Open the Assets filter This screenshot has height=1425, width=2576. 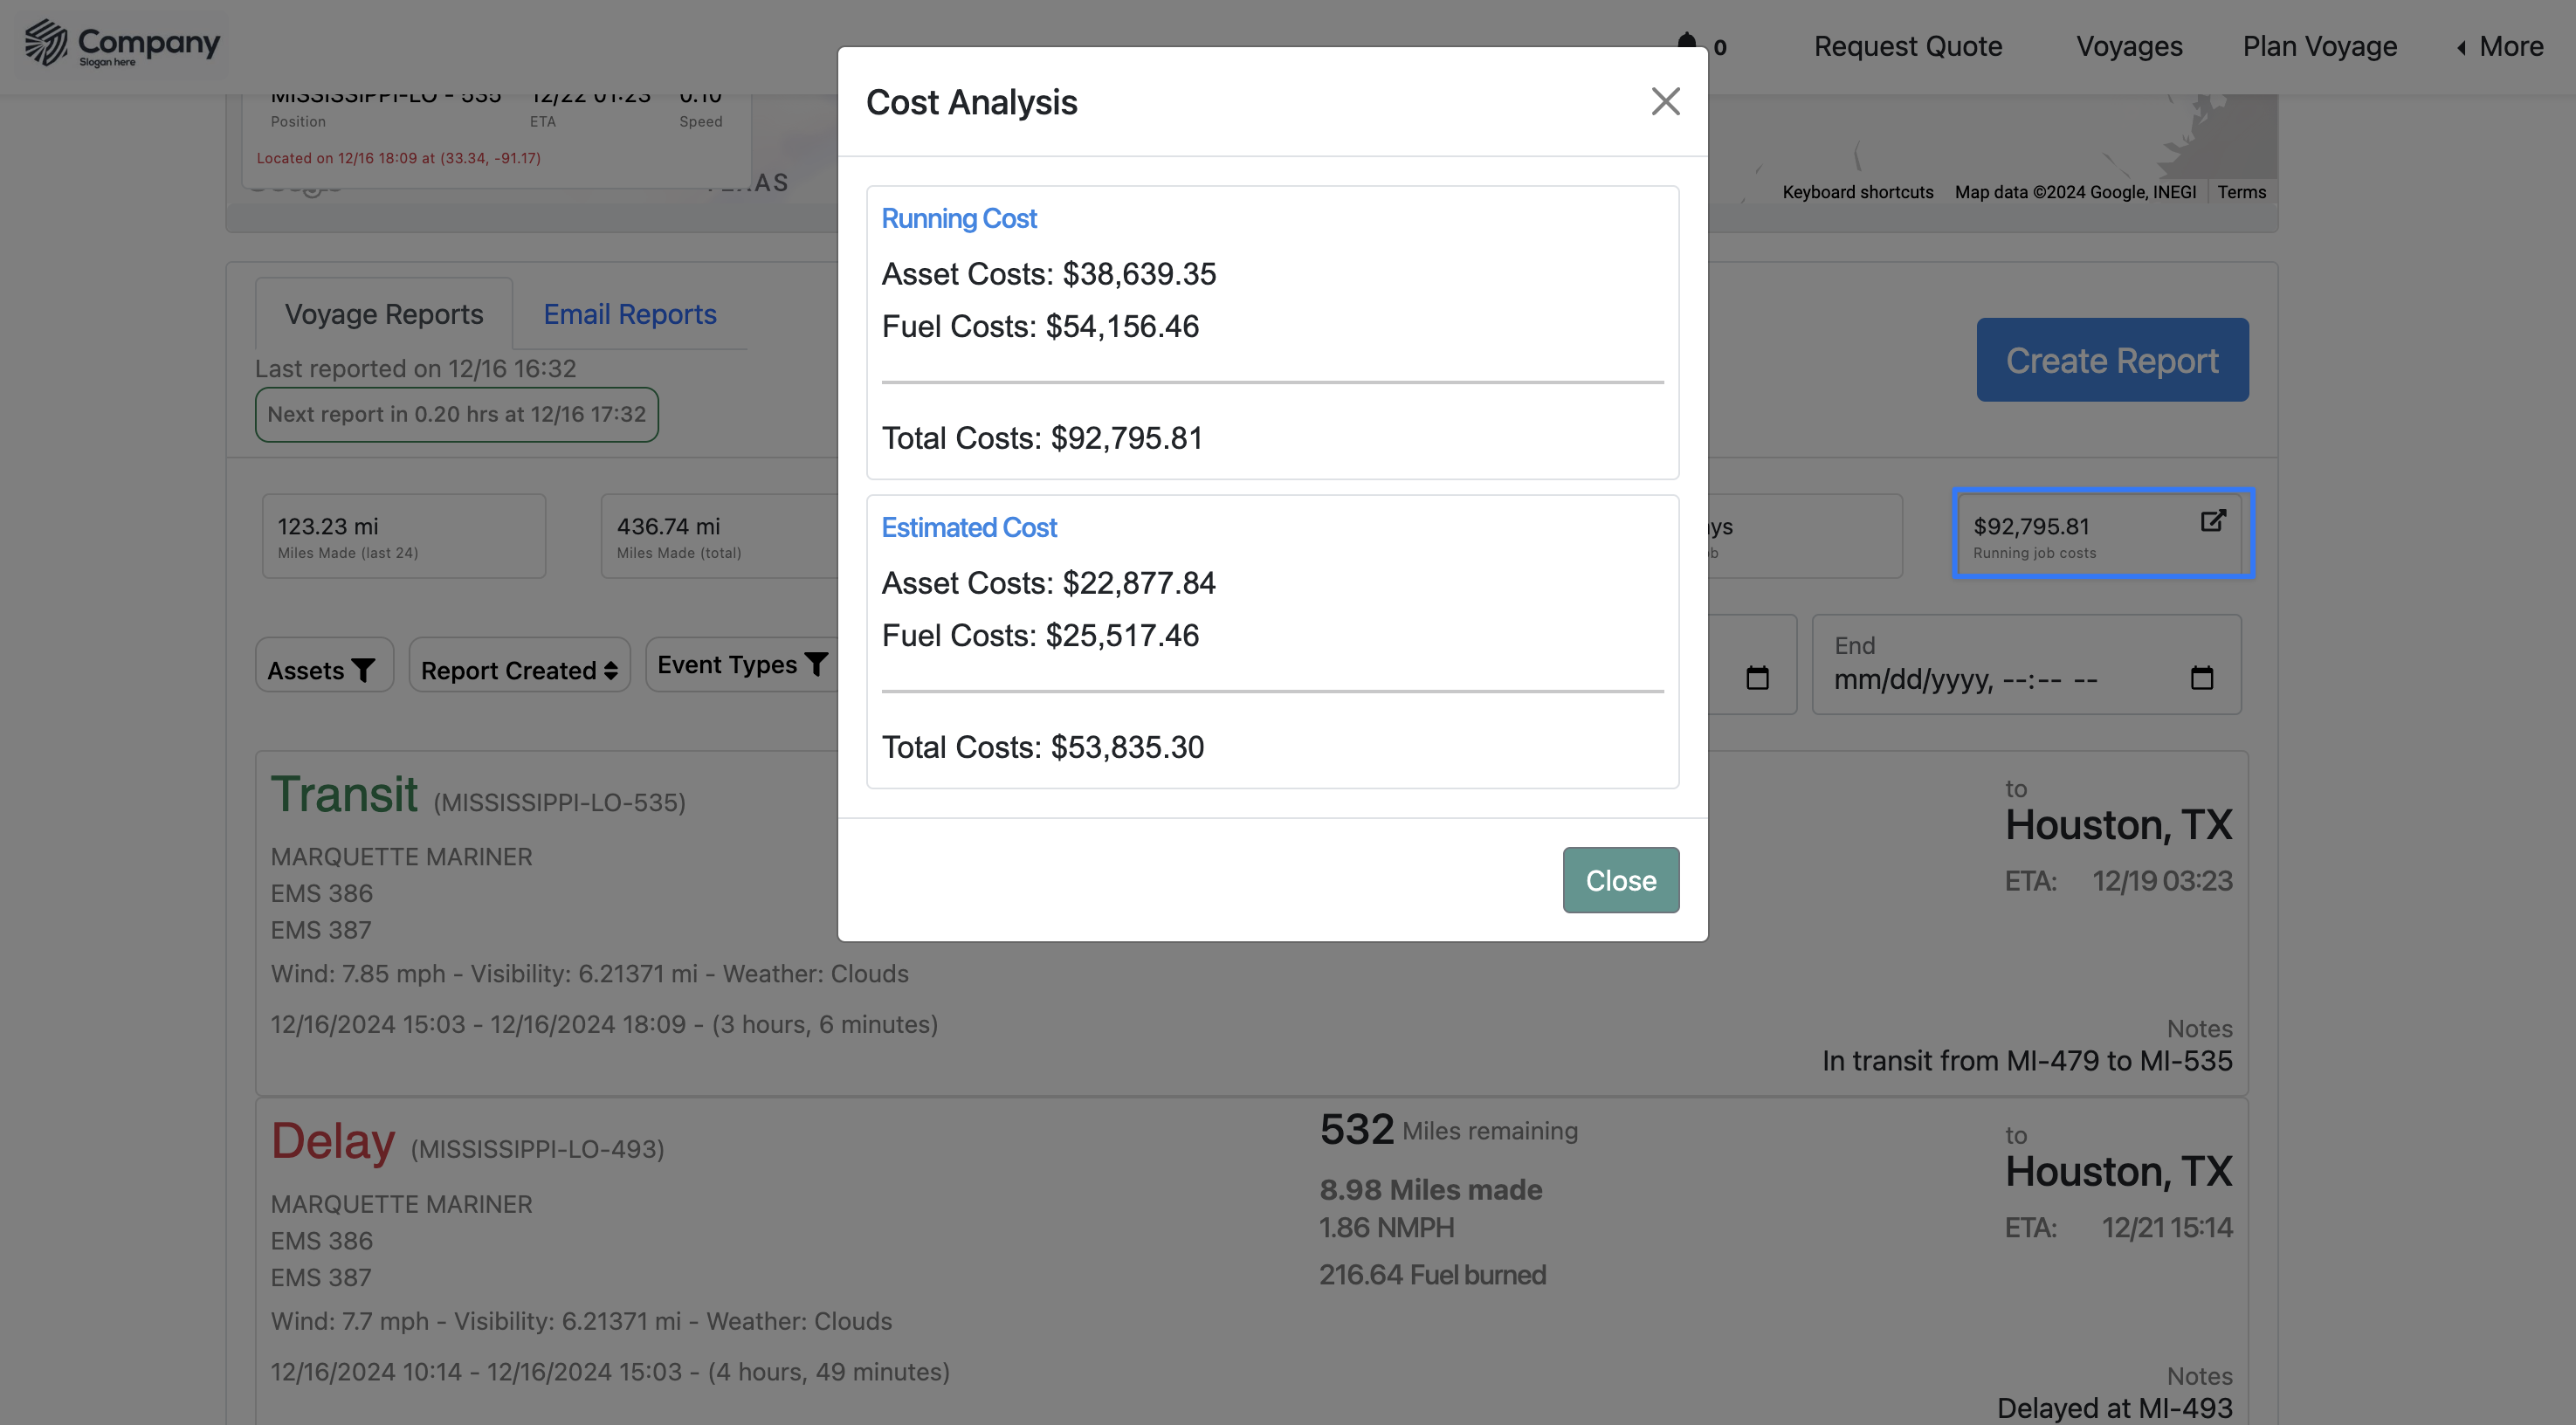click(x=323, y=669)
